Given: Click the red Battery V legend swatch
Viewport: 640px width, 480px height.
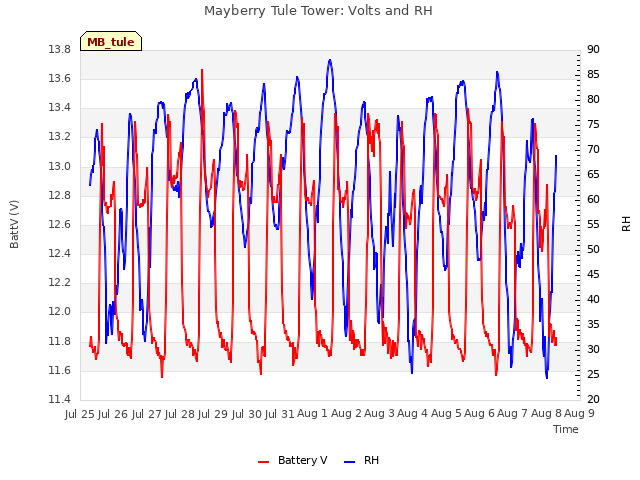Looking at the screenshot, I should pyautogui.click(x=264, y=462).
